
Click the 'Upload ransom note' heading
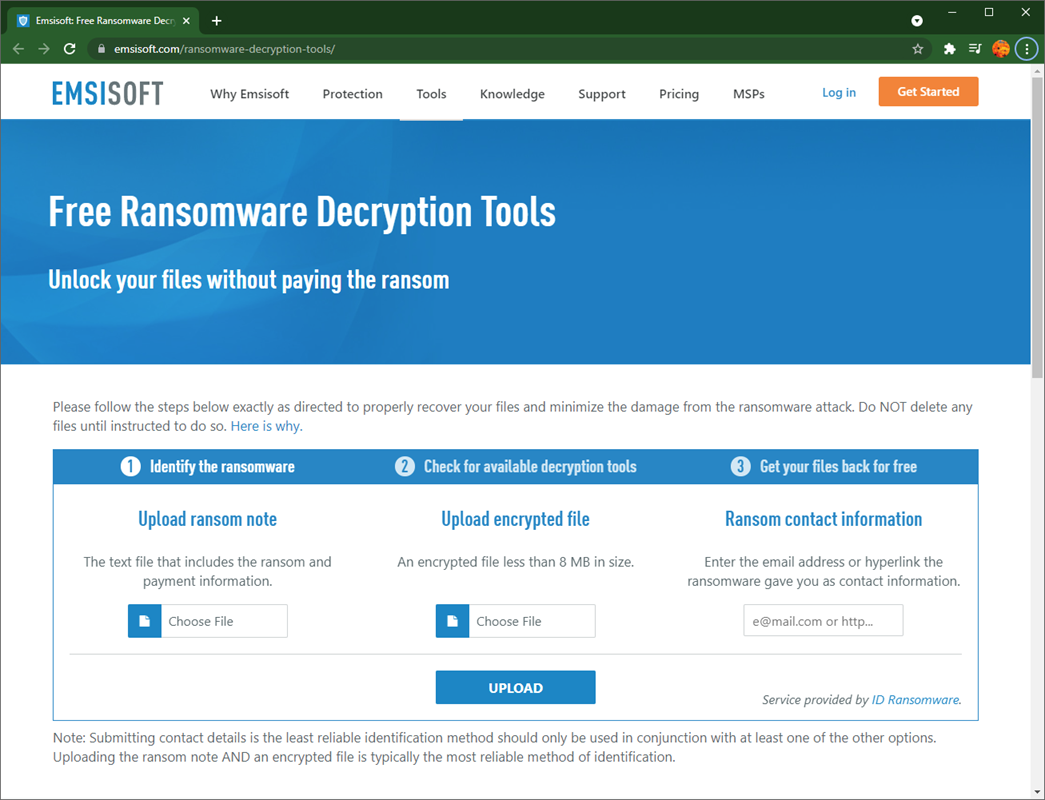point(207,519)
